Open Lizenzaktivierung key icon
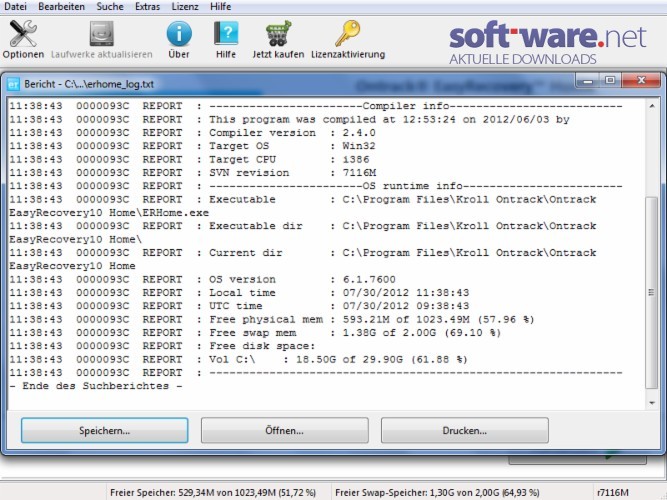The height and width of the screenshot is (500, 667). tap(348, 33)
